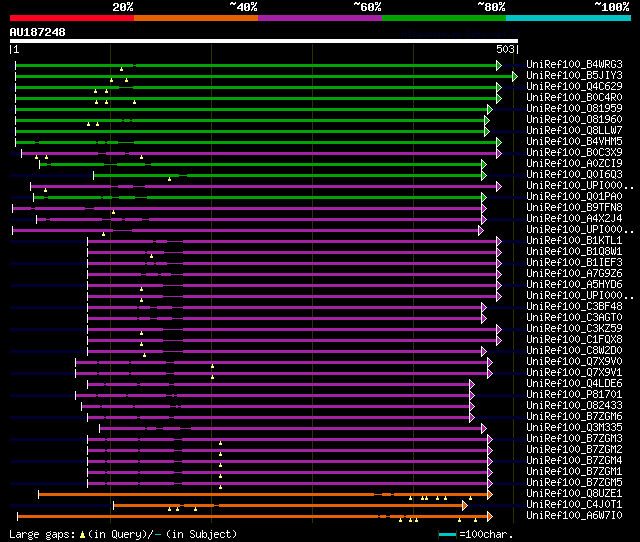Select the UniRef100_B1Q8W1 label
This screenshot has width=640, height=542.
click(574, 251)
